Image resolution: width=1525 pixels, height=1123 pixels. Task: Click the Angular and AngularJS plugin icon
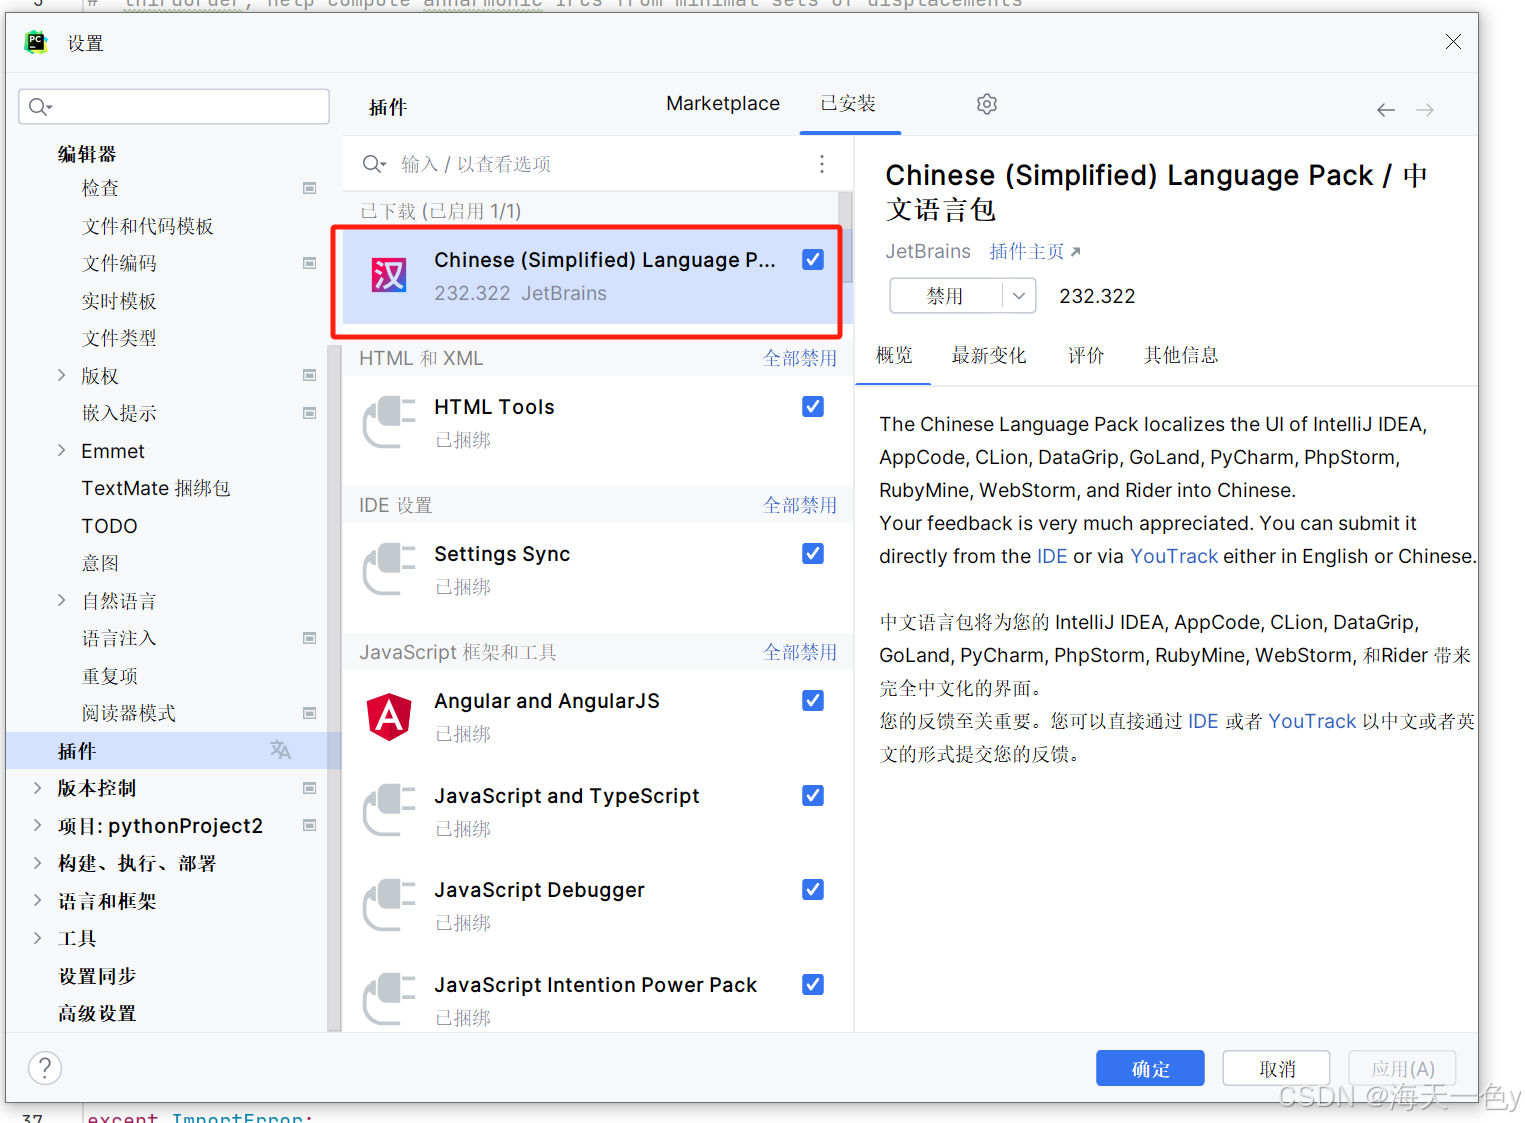[389, 716]
